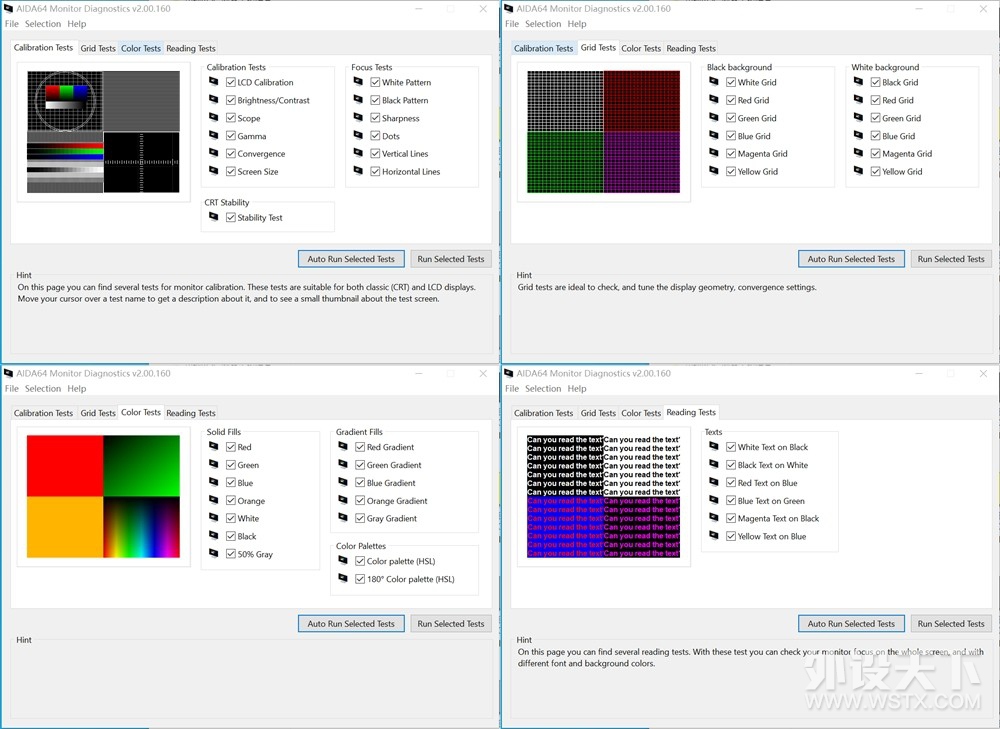The width and height of the screenshot is (1000, 729).
Task: Click monitor icon beside Red Gradient
Action: (x=343, y=446)
